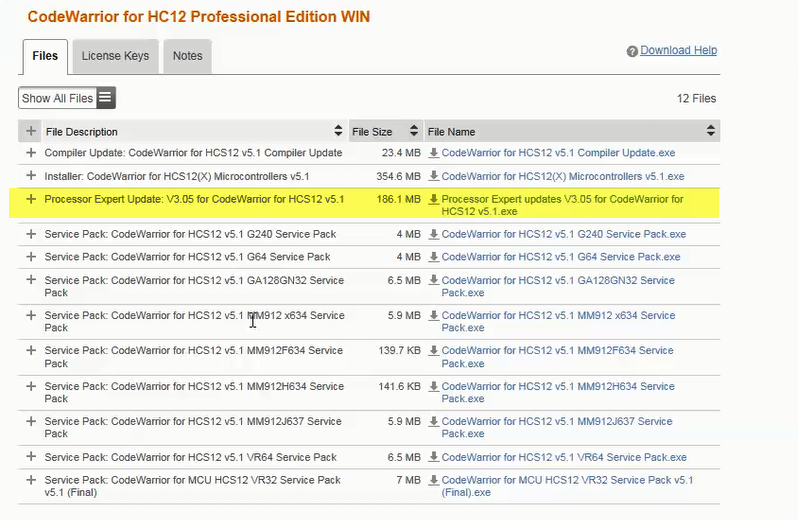Click download icon for G240 Service Pack.exe
The width and height of the screenshot is (798, 520).
(434, 234)
